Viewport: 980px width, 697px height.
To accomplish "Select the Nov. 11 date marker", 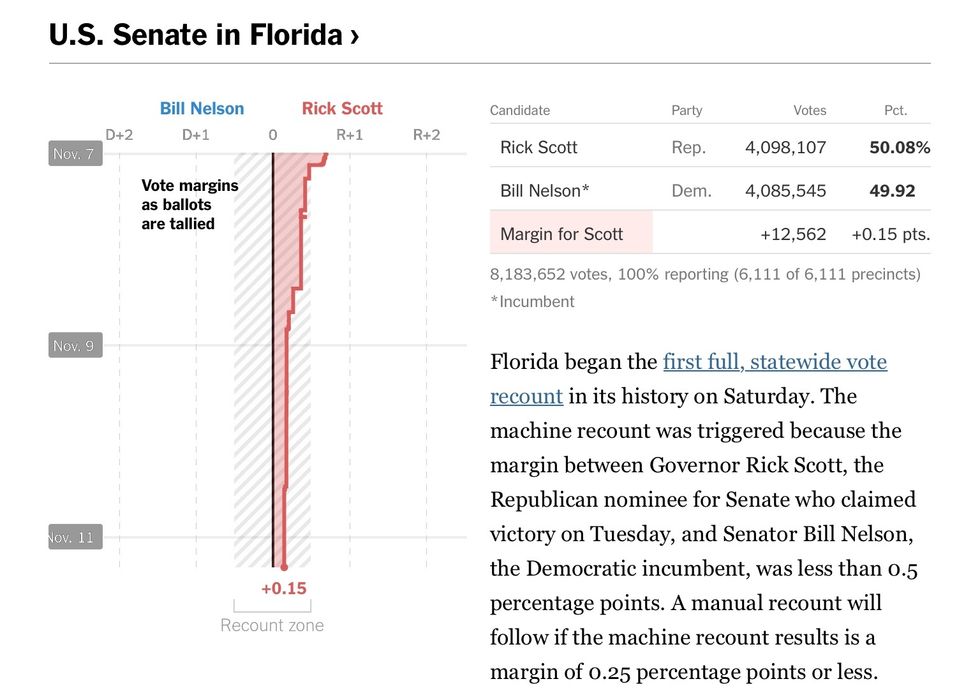I will click(x=74, y=537).
